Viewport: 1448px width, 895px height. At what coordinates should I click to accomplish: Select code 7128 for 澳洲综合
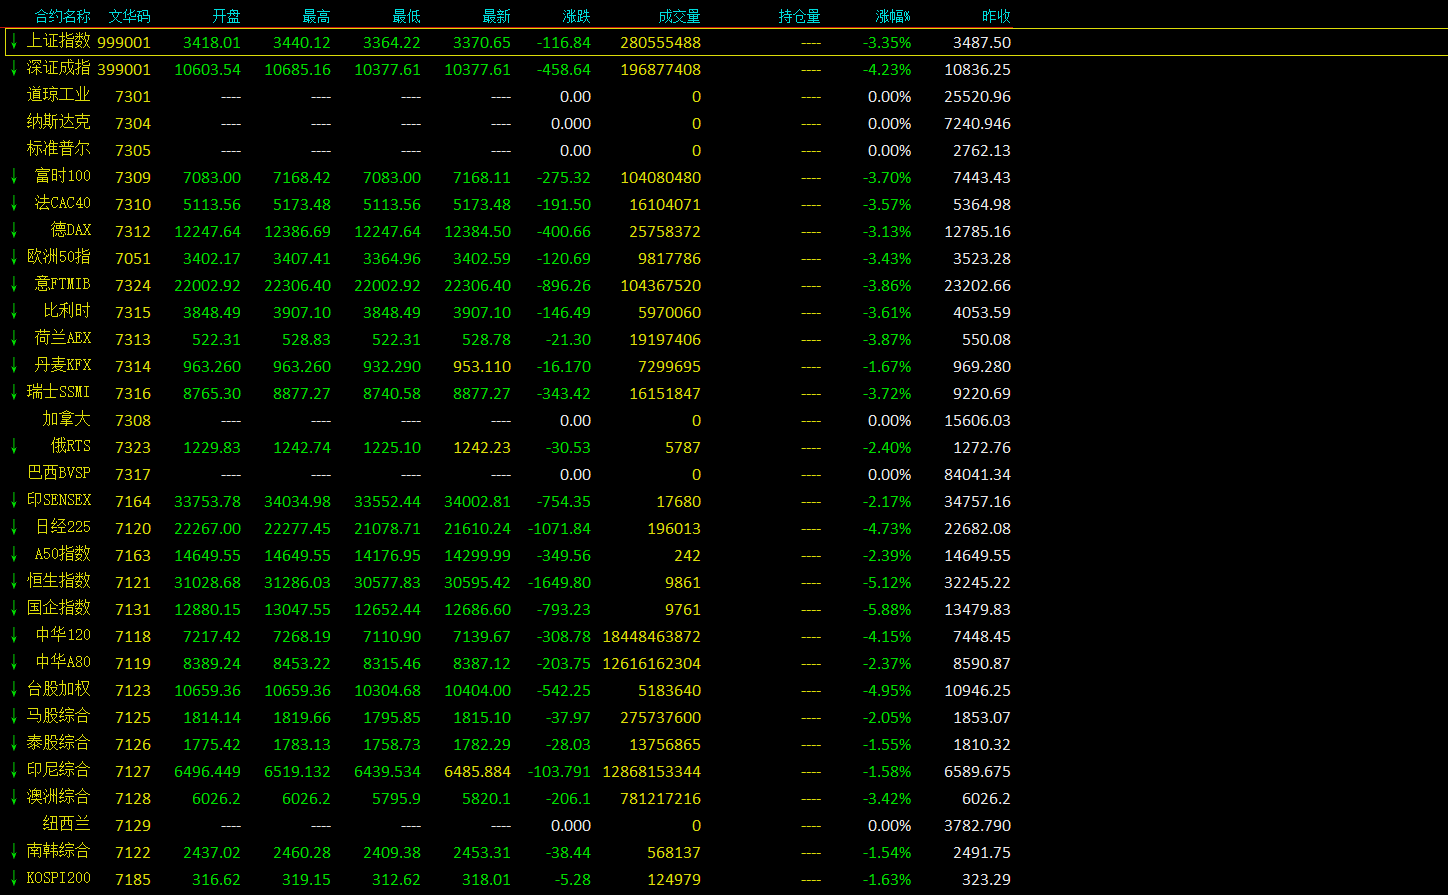tap(132, 798)
